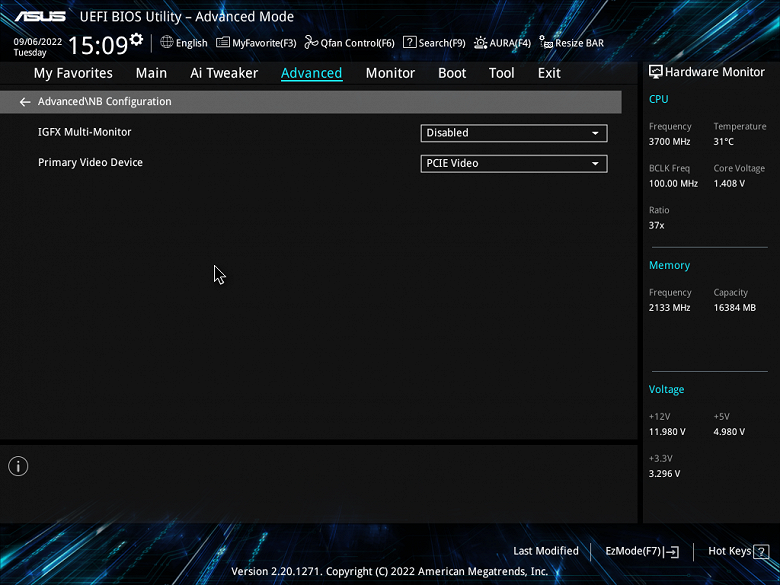
Task: Click the 09/06/2022 date text
Action: point(38,42)
